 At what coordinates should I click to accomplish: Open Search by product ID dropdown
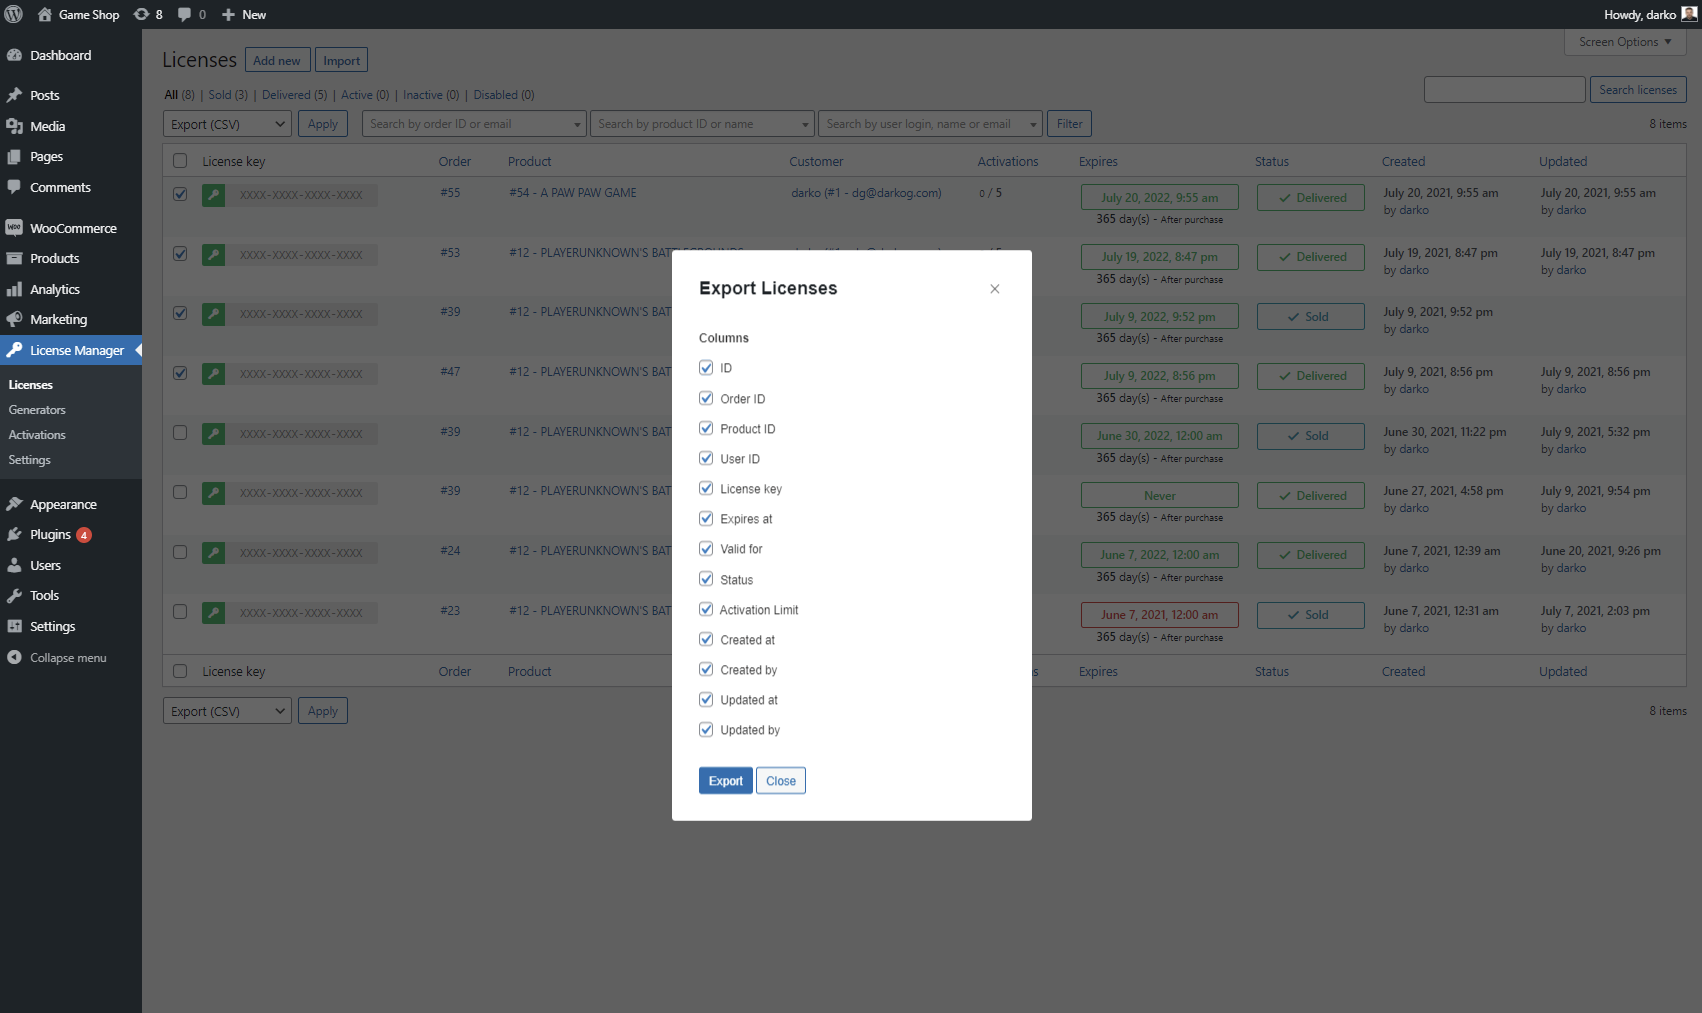pos(702,124)
